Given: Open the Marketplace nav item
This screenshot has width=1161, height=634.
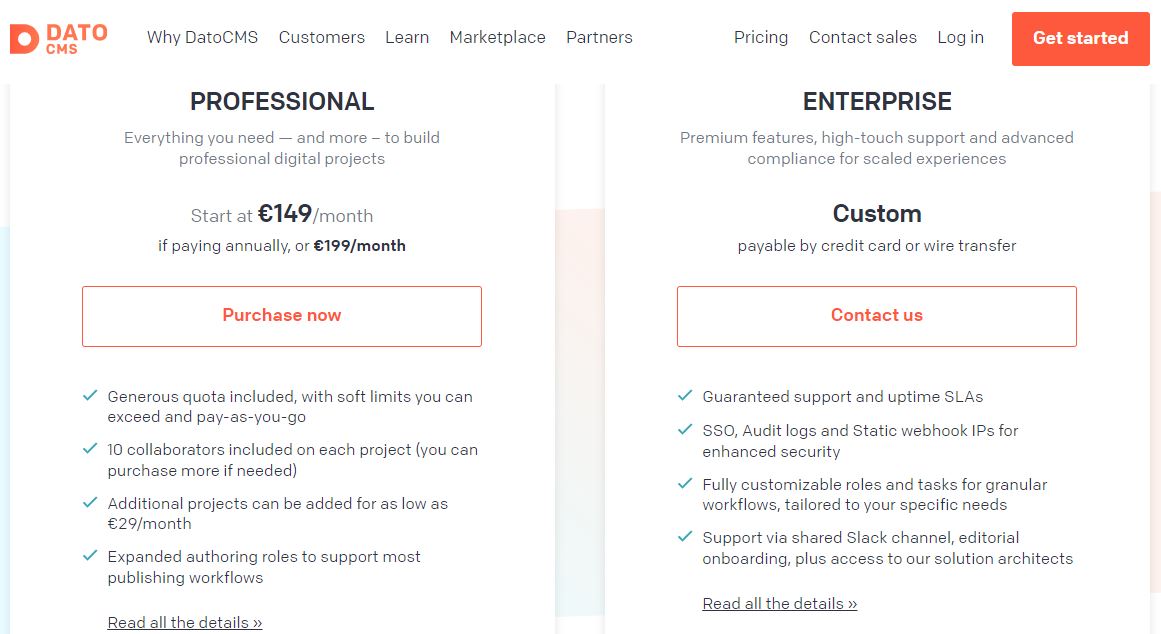Looking at the screenshot, I should (498, 37).
